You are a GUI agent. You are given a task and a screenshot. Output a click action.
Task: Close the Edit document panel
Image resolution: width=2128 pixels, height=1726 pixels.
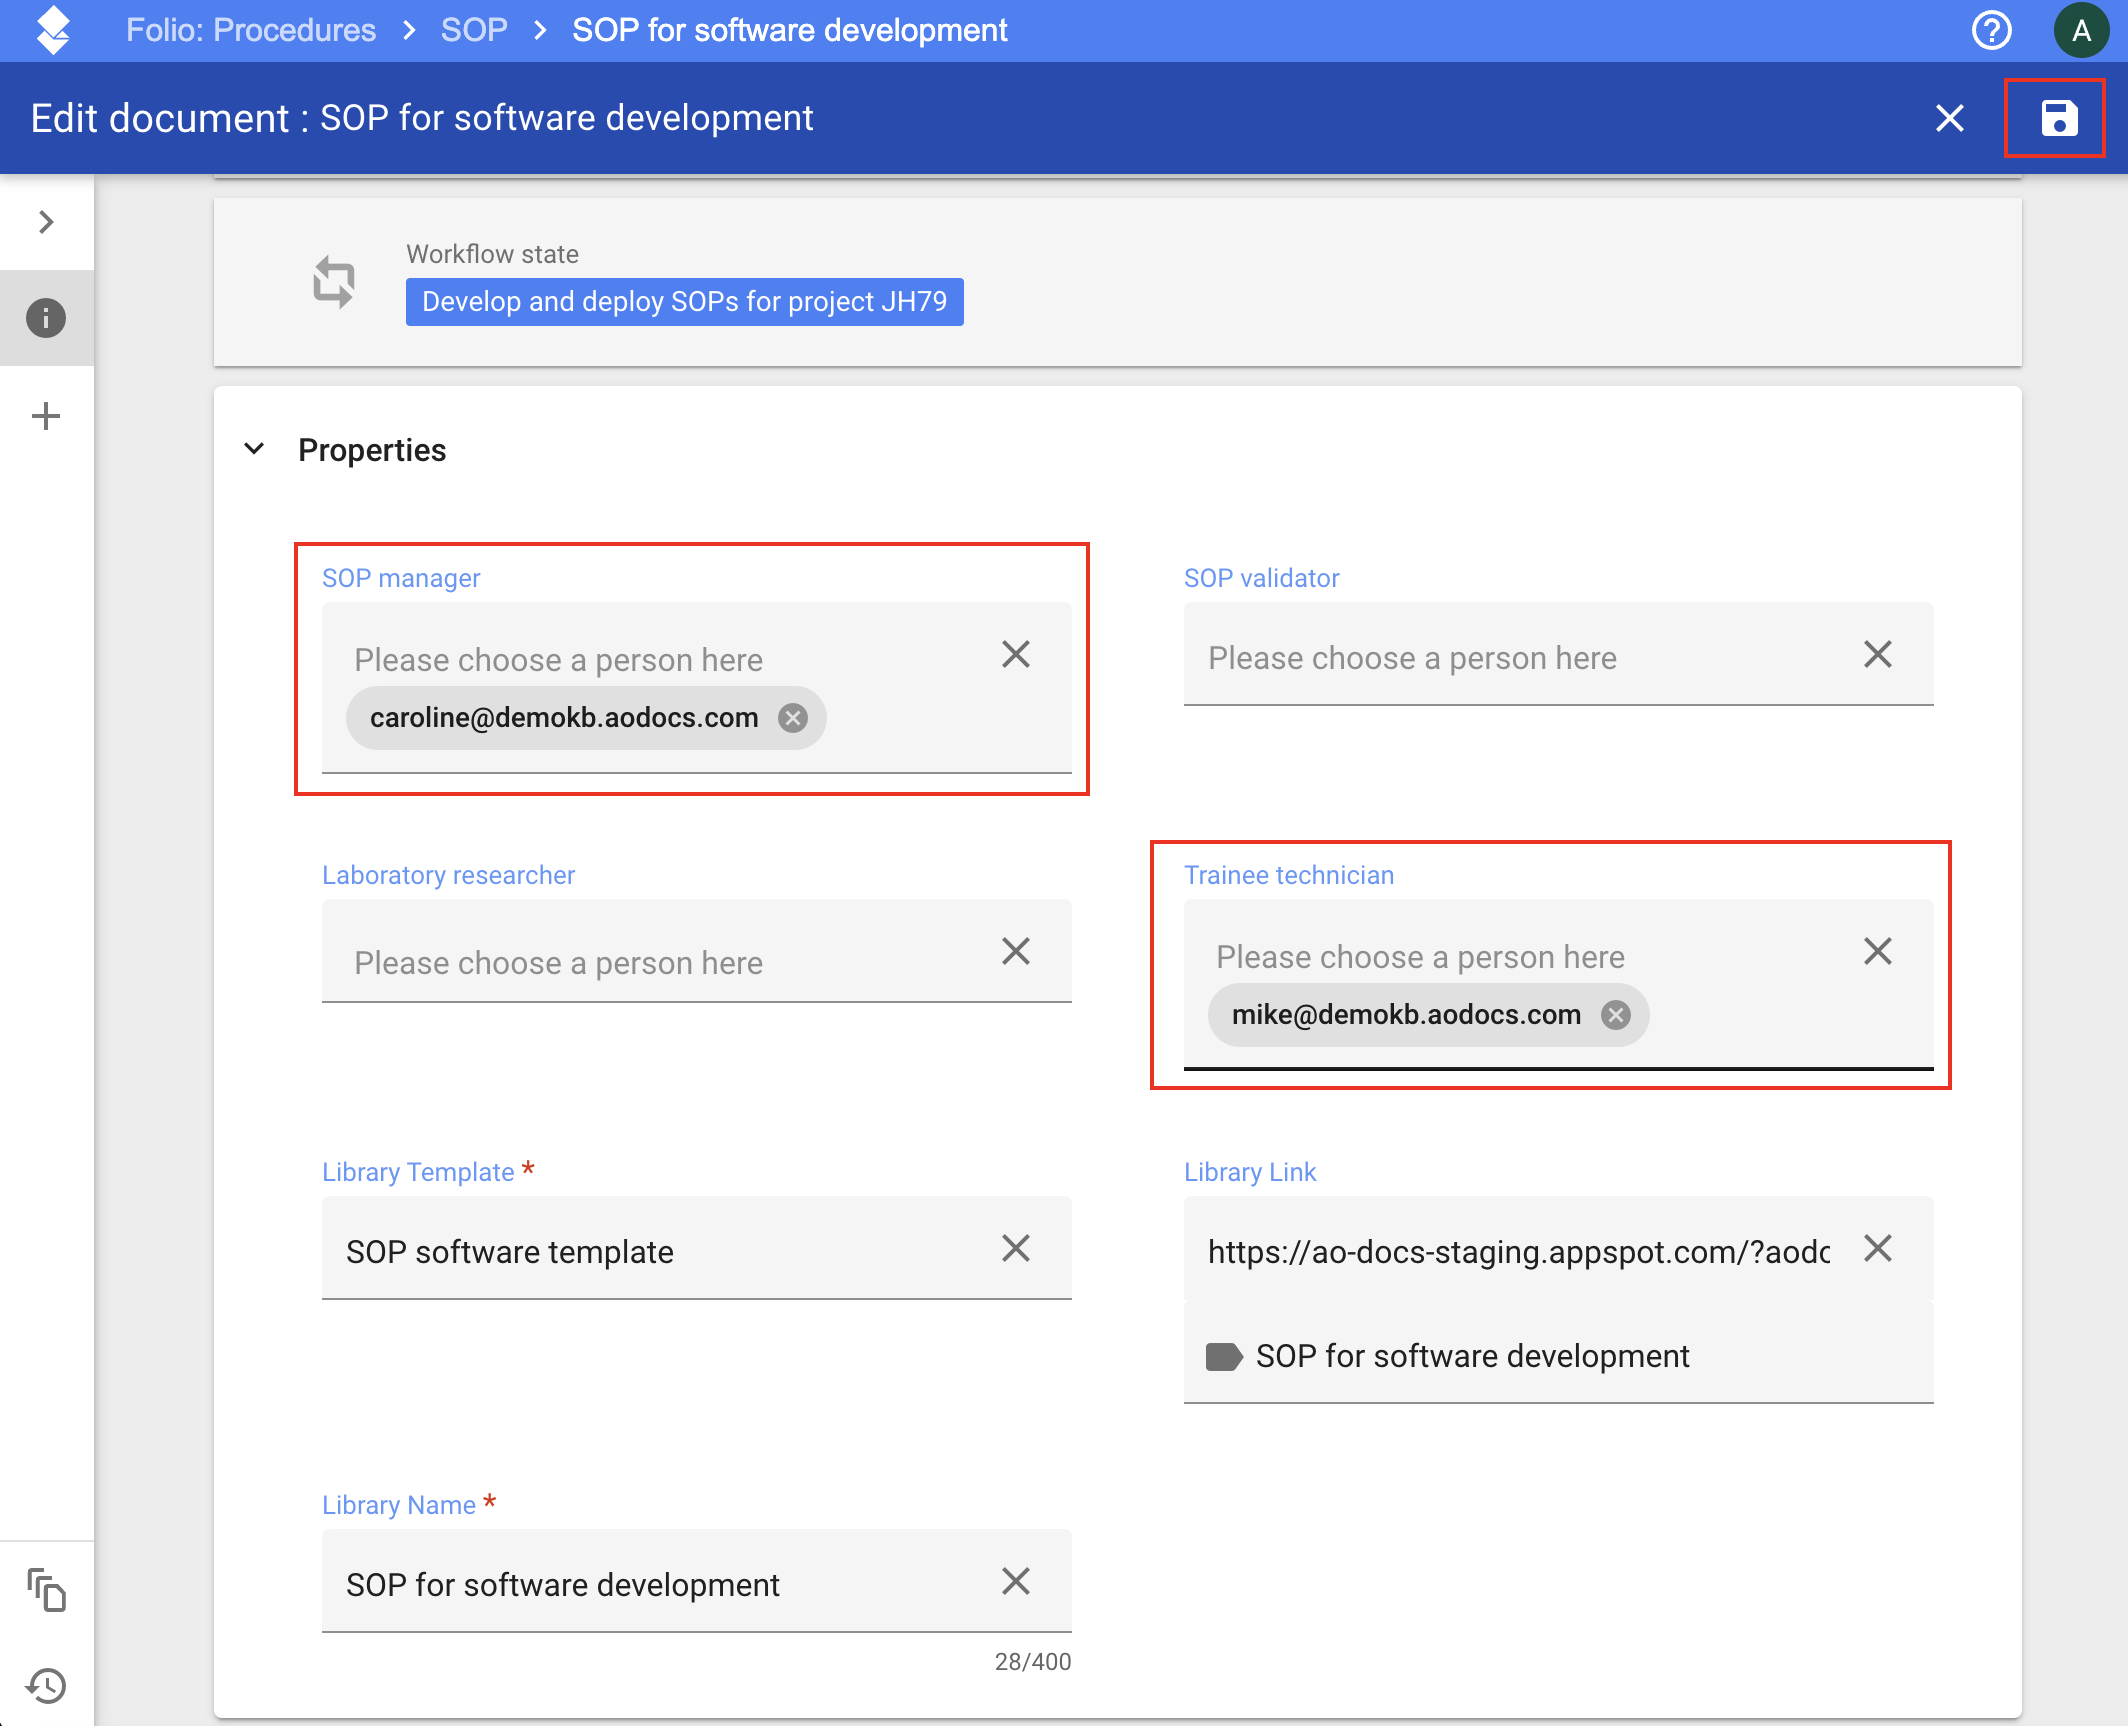pyautogui.click(x=1949, y=118)
